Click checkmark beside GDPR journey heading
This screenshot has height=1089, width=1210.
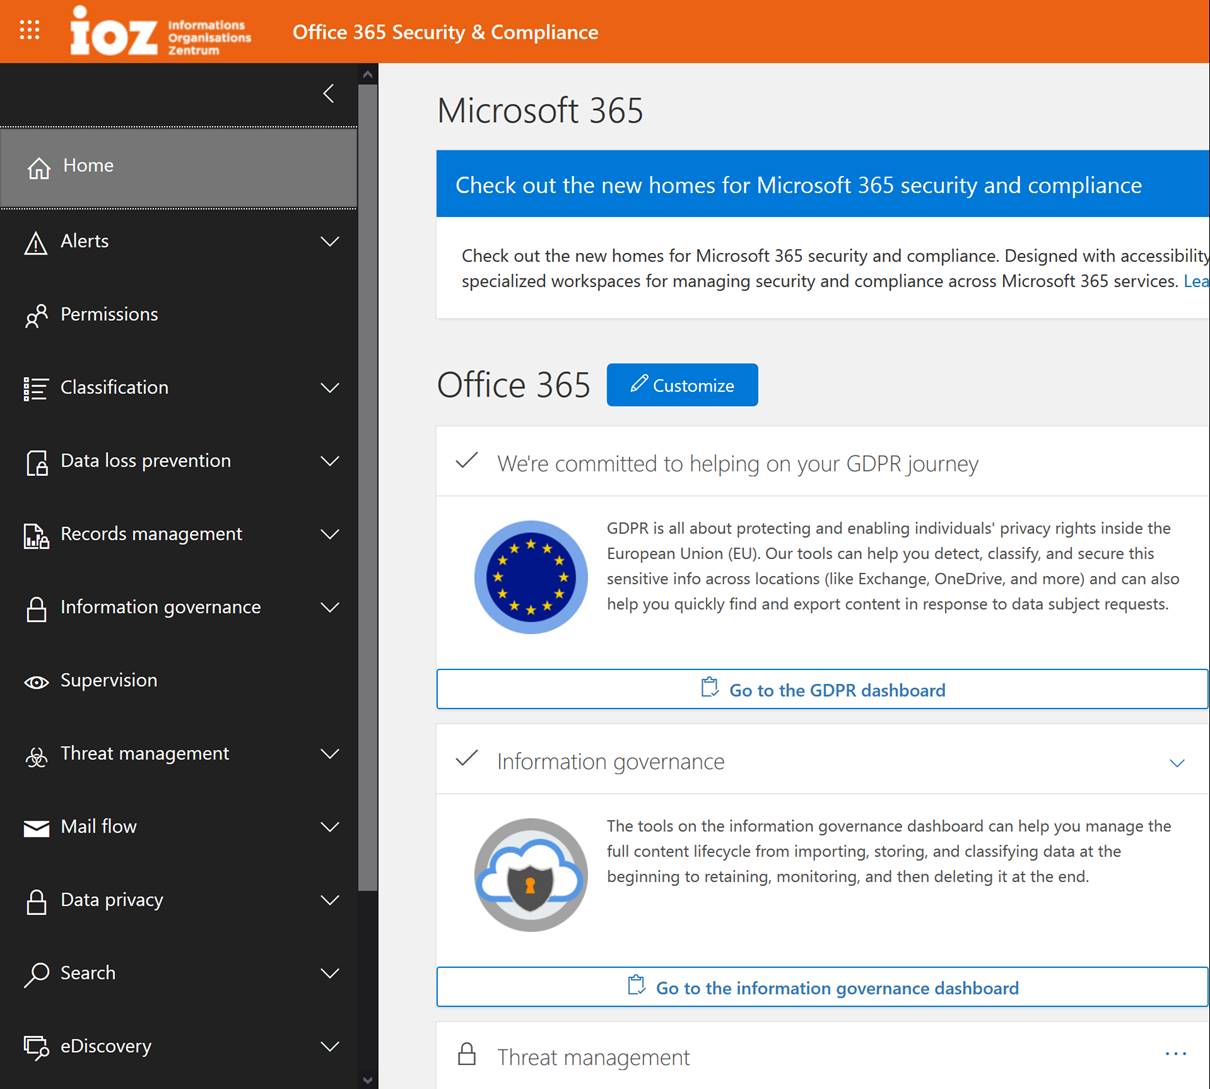click(466, 461)
